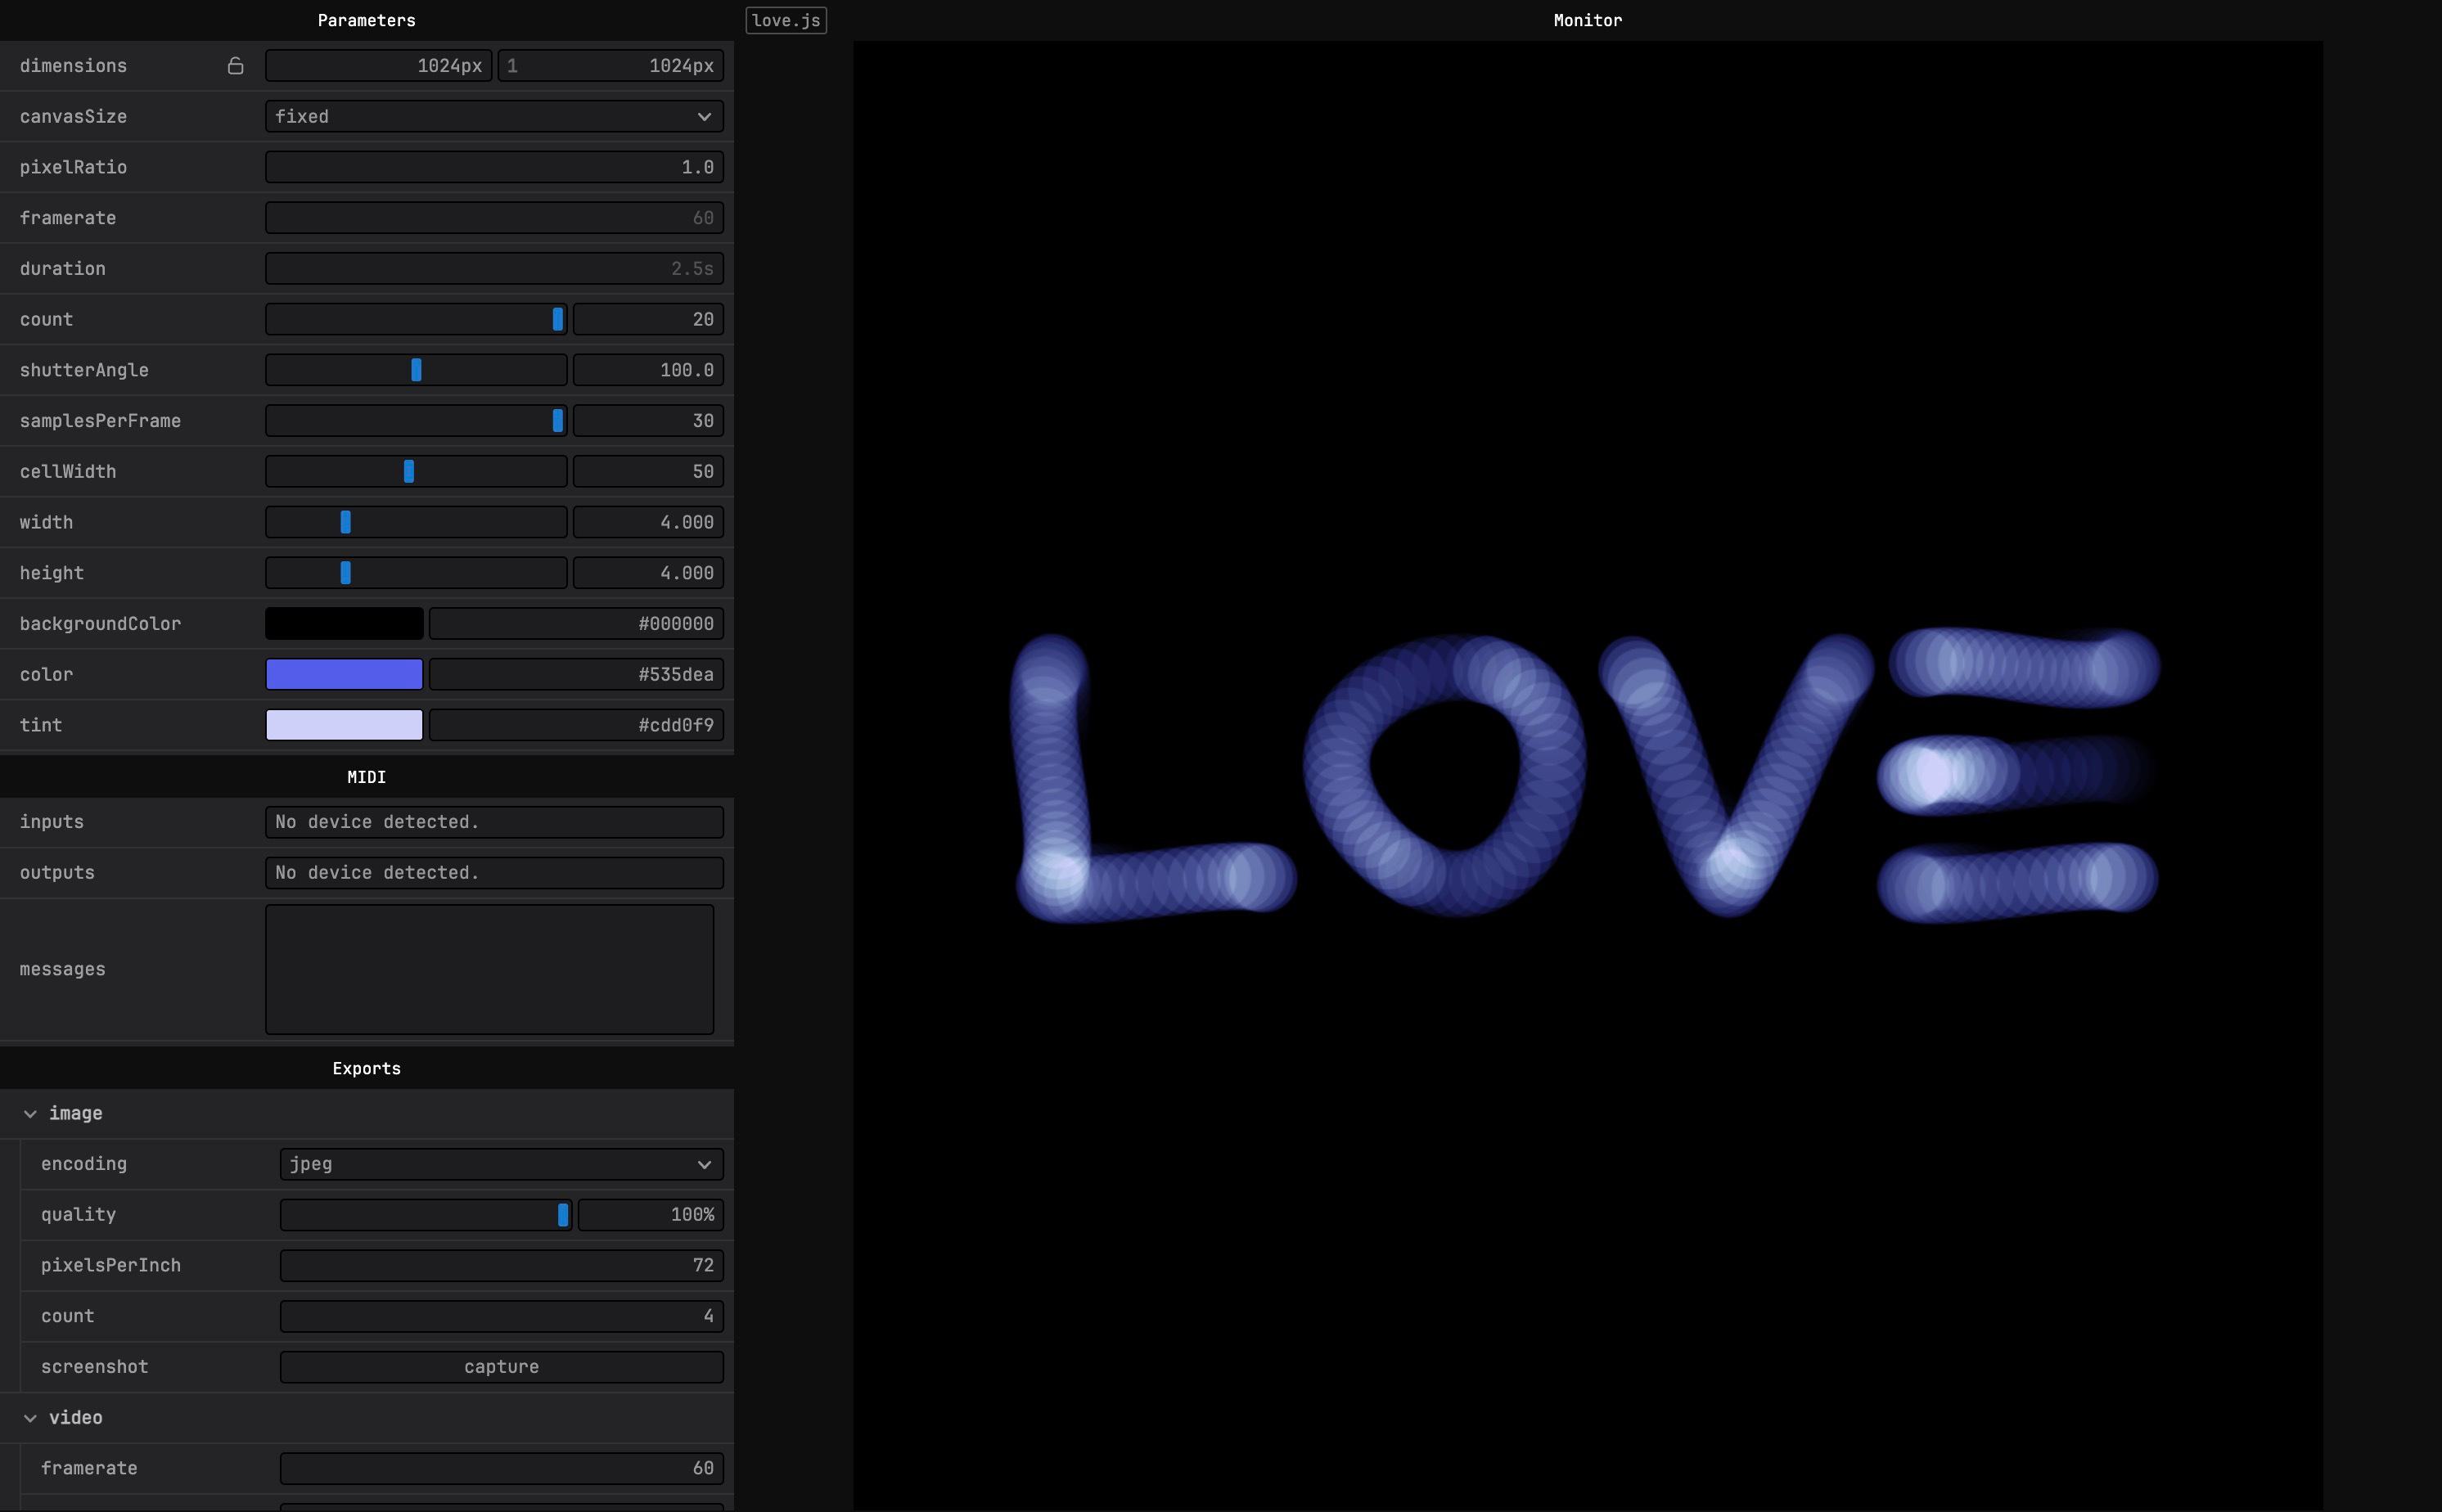Viewport: 2442px width, 1512px height.
Task: Click the shutterAngle label
Action: point(84,370)
